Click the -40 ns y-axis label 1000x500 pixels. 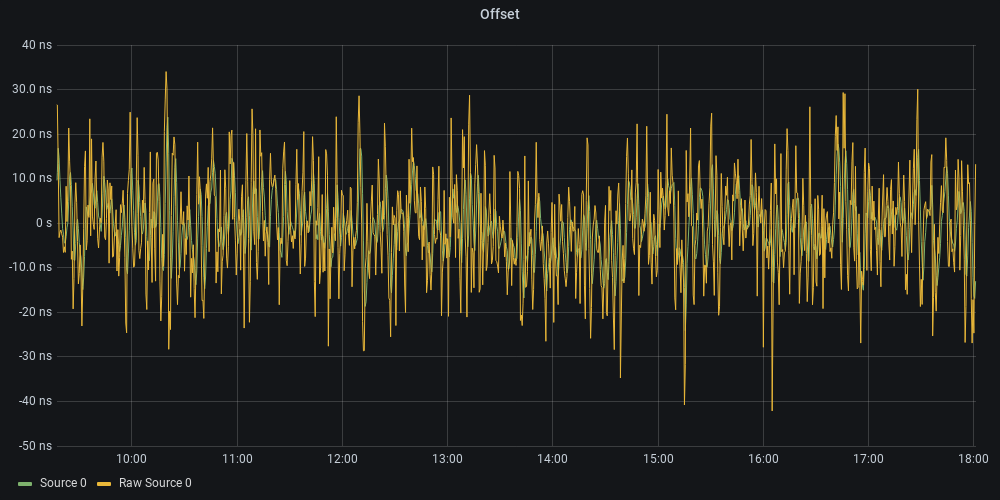coord(34,401)
